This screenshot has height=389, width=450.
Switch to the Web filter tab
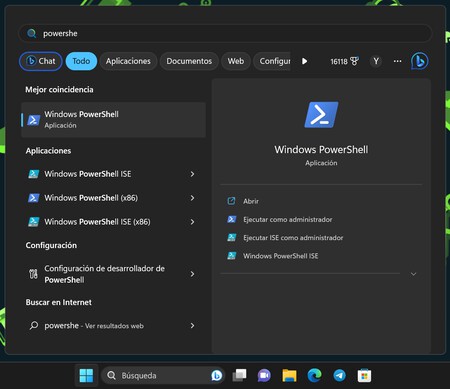236,61
